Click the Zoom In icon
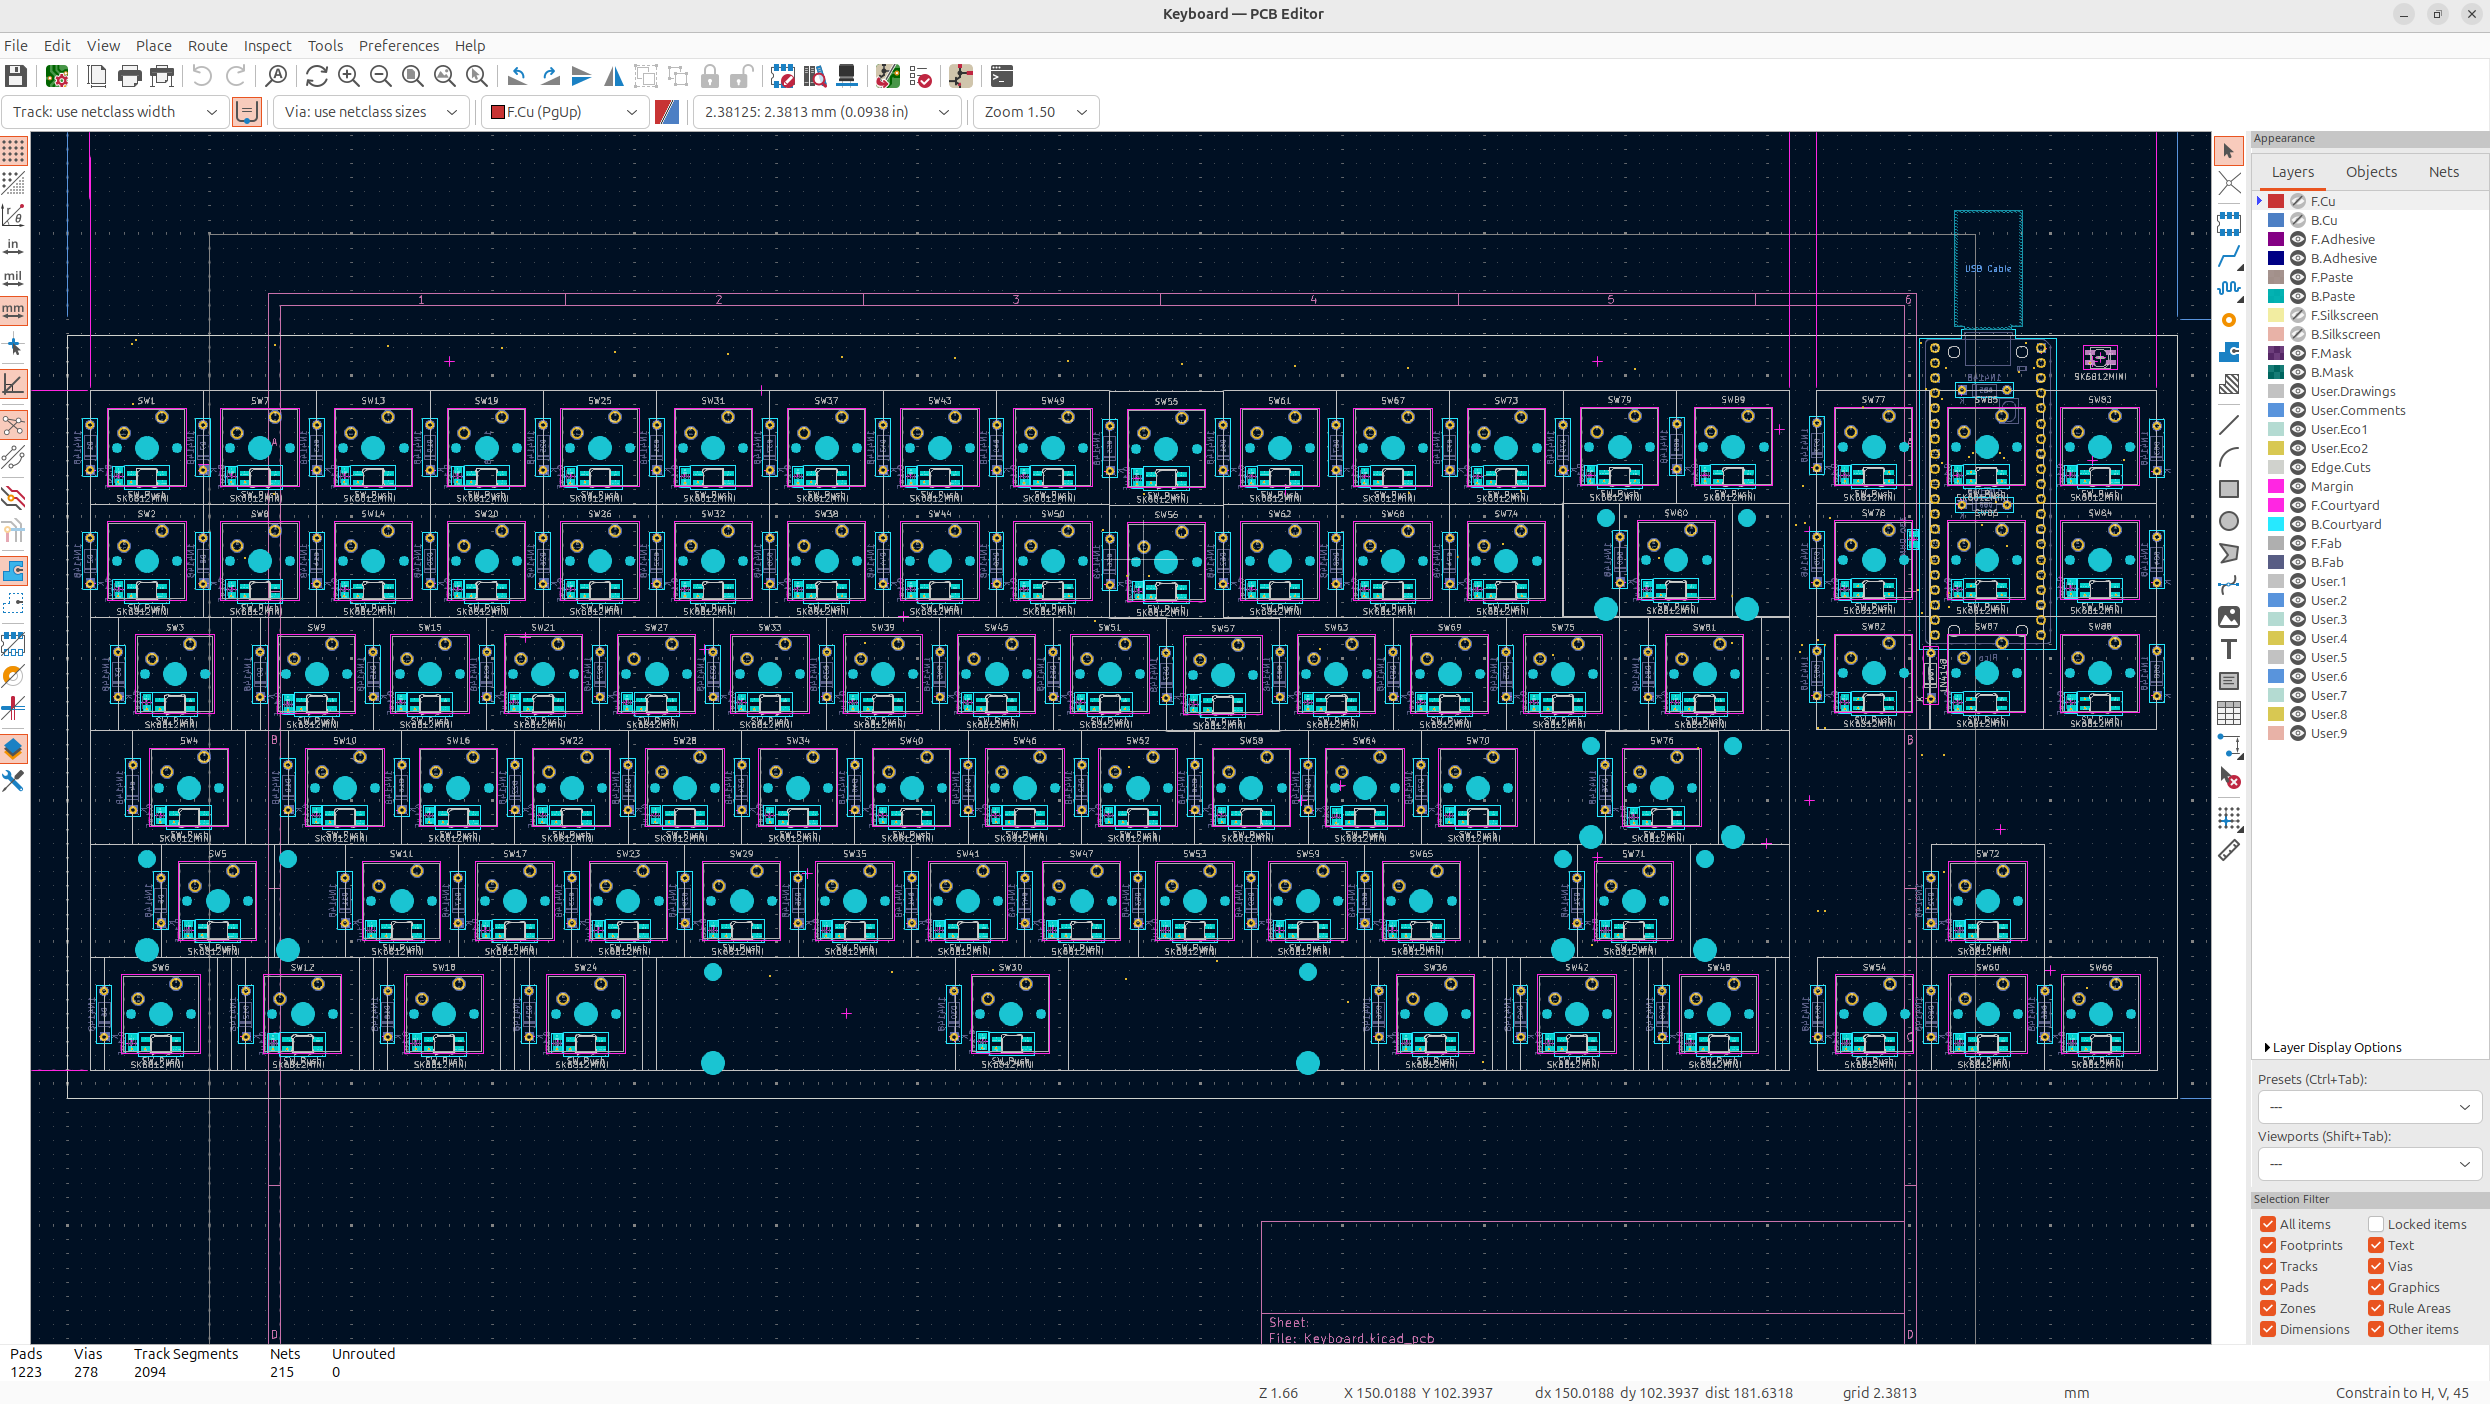Image resolution: width=2490 pixels, height=1404 pixels. [x=348, y=76]
